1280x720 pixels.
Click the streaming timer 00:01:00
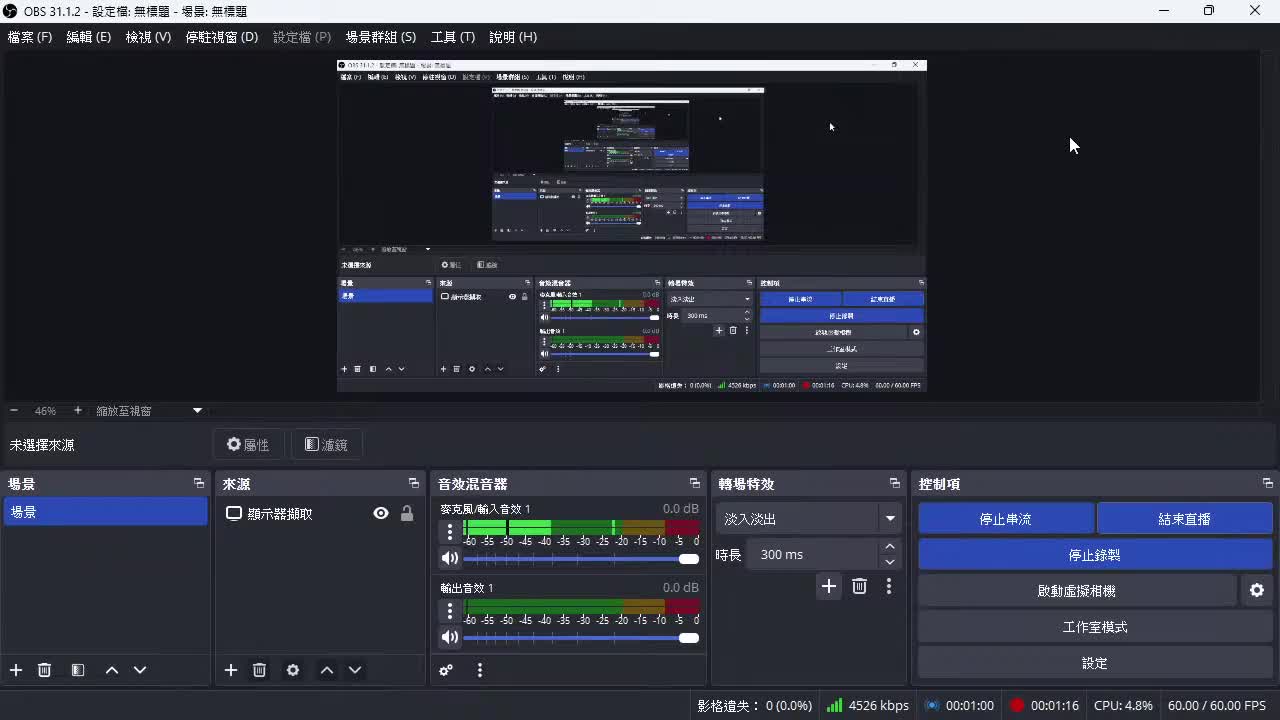(960, 705)
